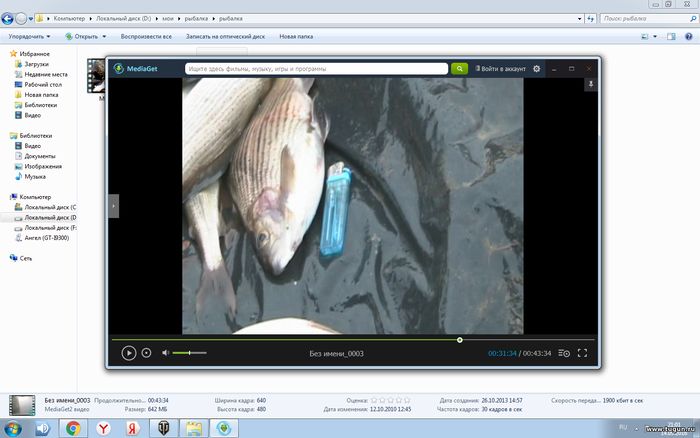
Task: Select 'Локальный диск (C' in navigation pane
Action: [45, 207]
